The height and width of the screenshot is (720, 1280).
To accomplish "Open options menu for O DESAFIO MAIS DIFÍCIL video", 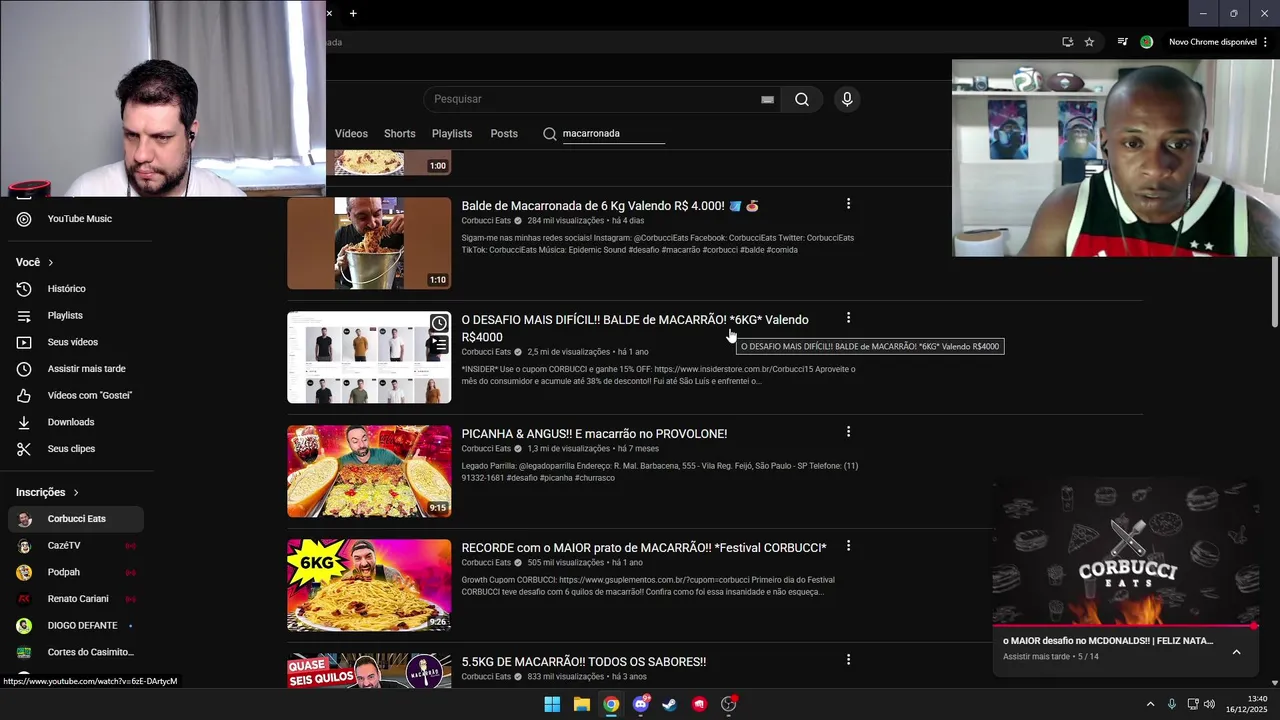I will click(x=848, y=318).
